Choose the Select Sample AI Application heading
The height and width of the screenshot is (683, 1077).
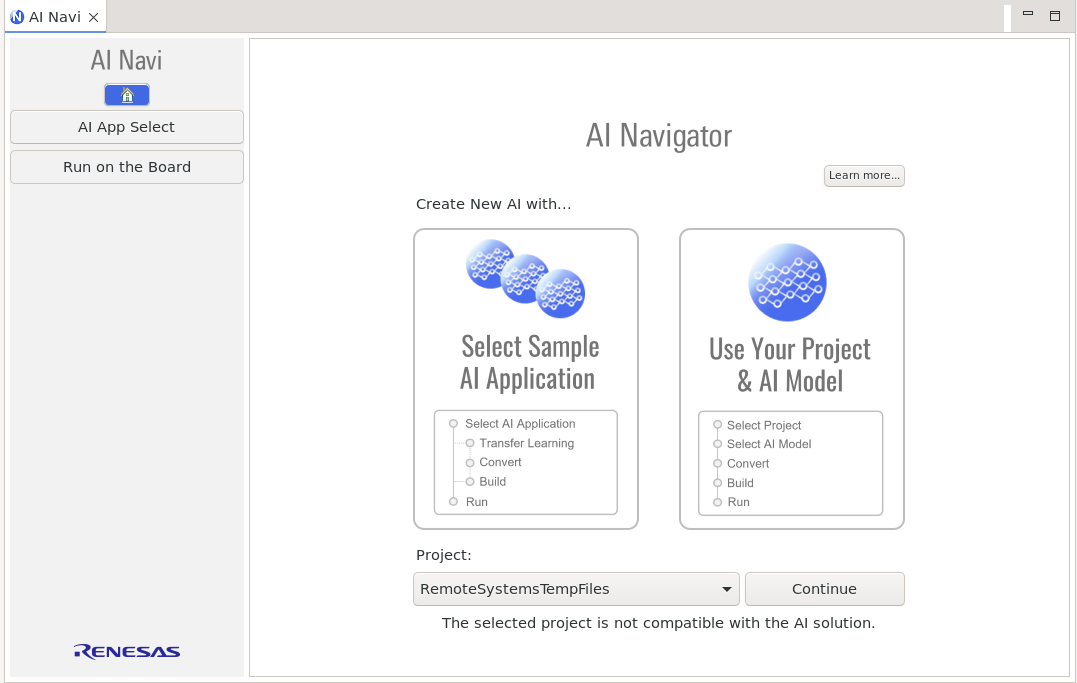coord(528,362)
